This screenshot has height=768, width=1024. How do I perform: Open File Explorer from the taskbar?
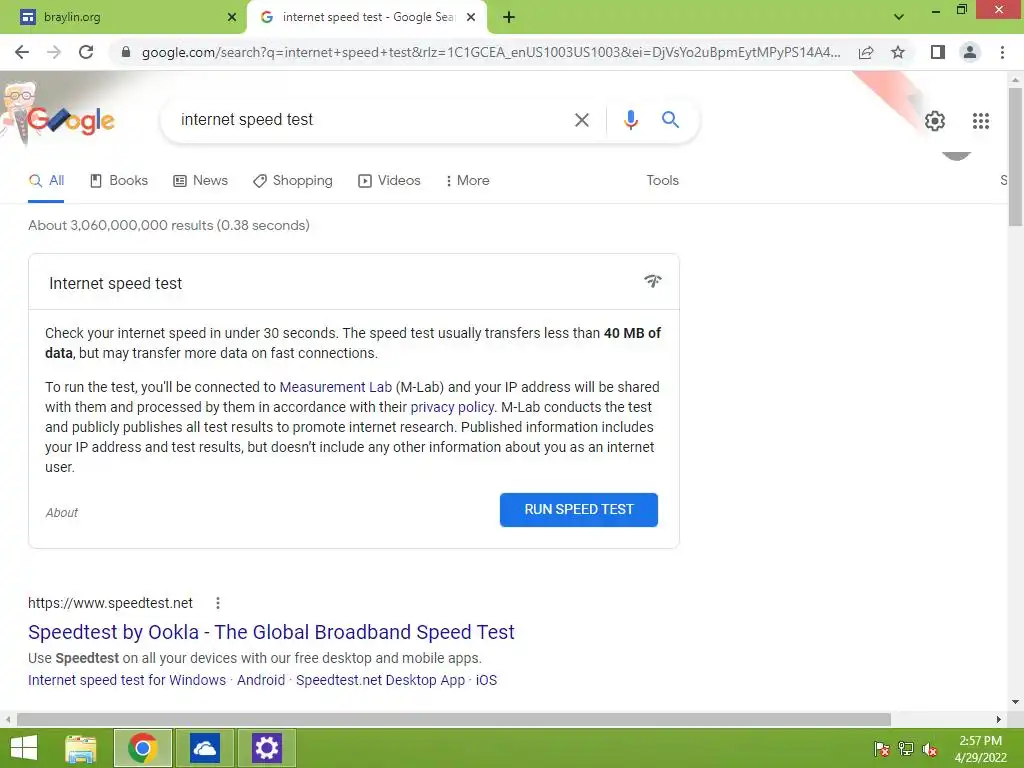click(x=81, y=748)
